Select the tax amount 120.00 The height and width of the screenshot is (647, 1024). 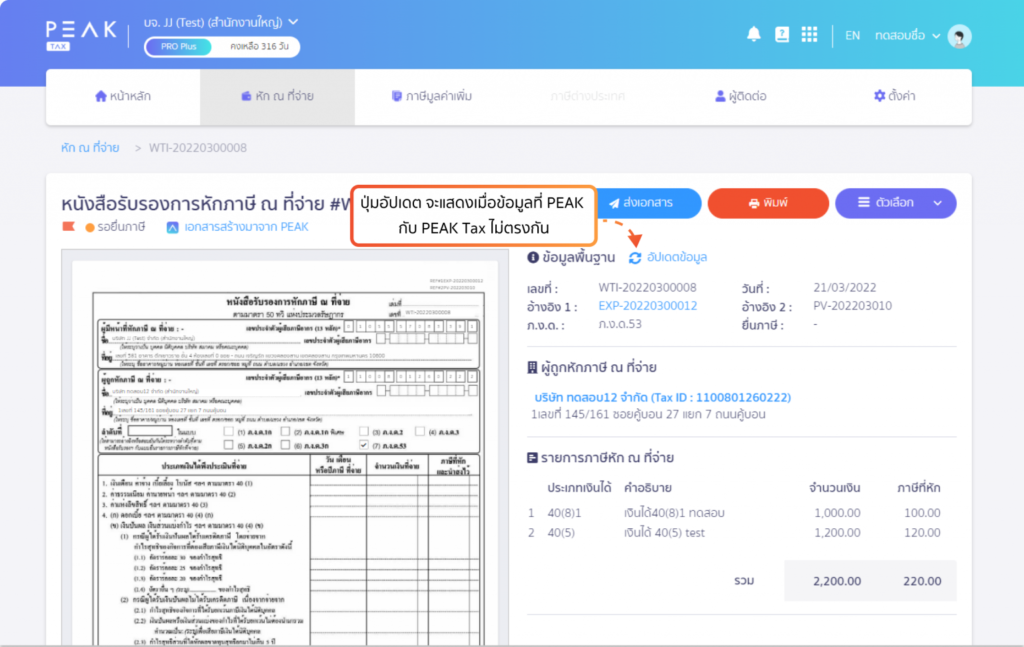pos(922,533)
